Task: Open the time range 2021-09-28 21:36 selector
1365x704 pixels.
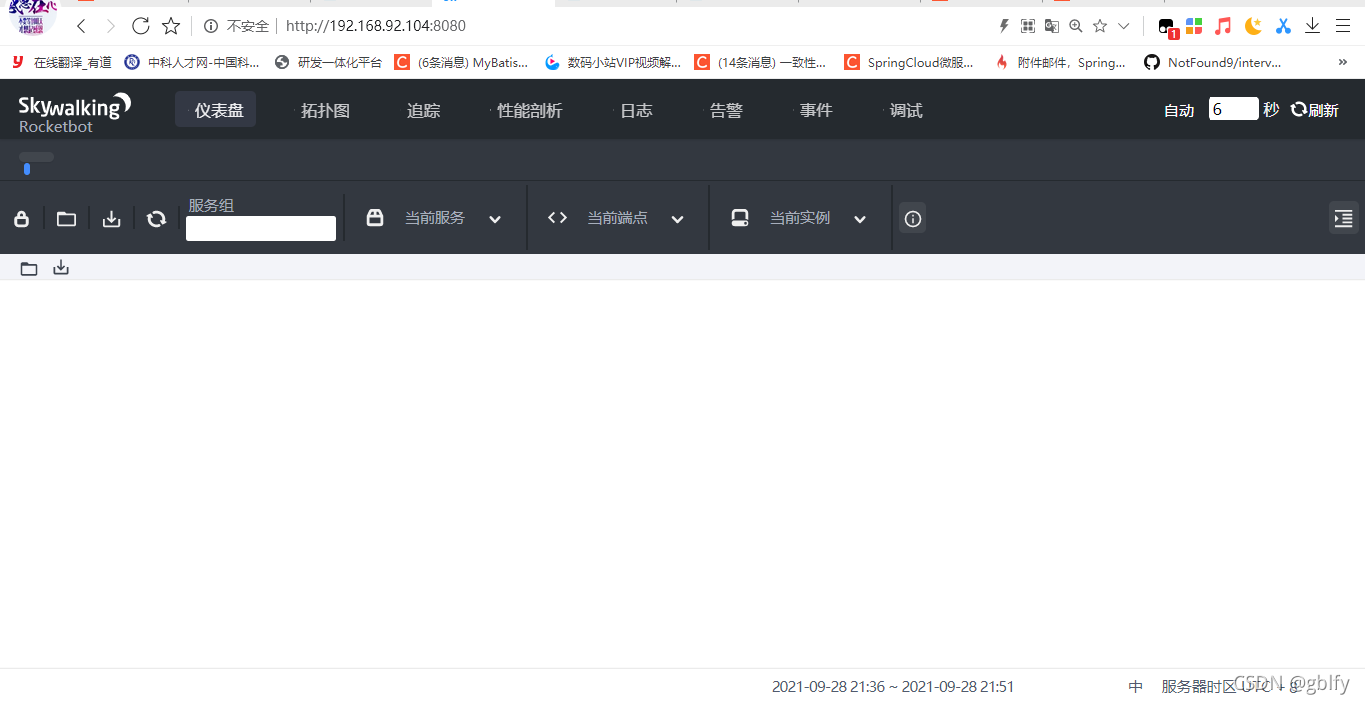Action: tap(893, 687)
